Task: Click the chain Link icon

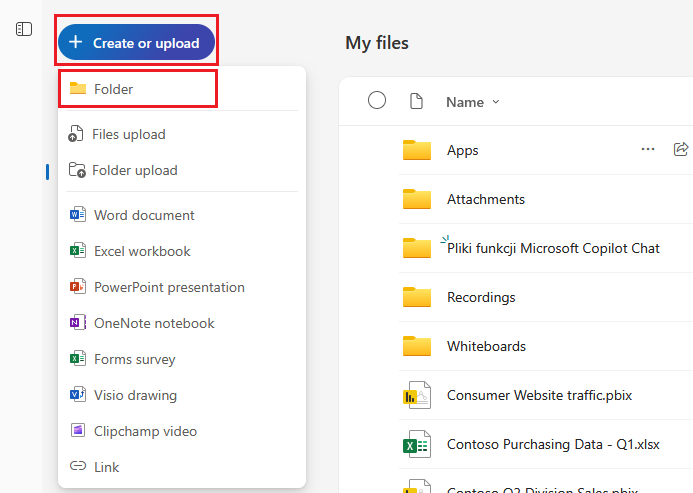Action: click(x=78, y=466)
